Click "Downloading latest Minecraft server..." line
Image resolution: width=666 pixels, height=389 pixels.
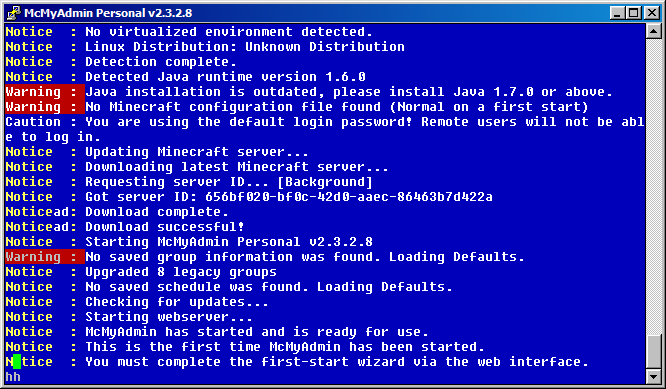click(x=237, y=167)
